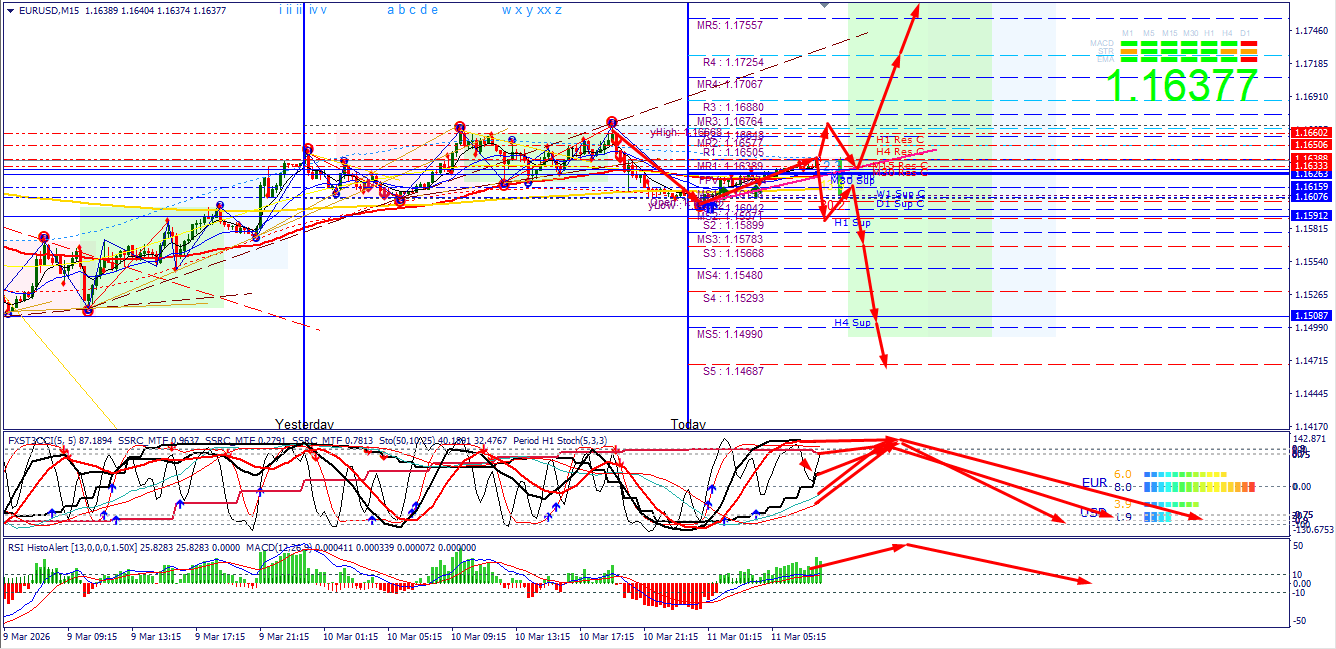The width and height of the screenshot is (1336, 649).
Task: Click the large green 1.16377 price display
Action: 1184,86
